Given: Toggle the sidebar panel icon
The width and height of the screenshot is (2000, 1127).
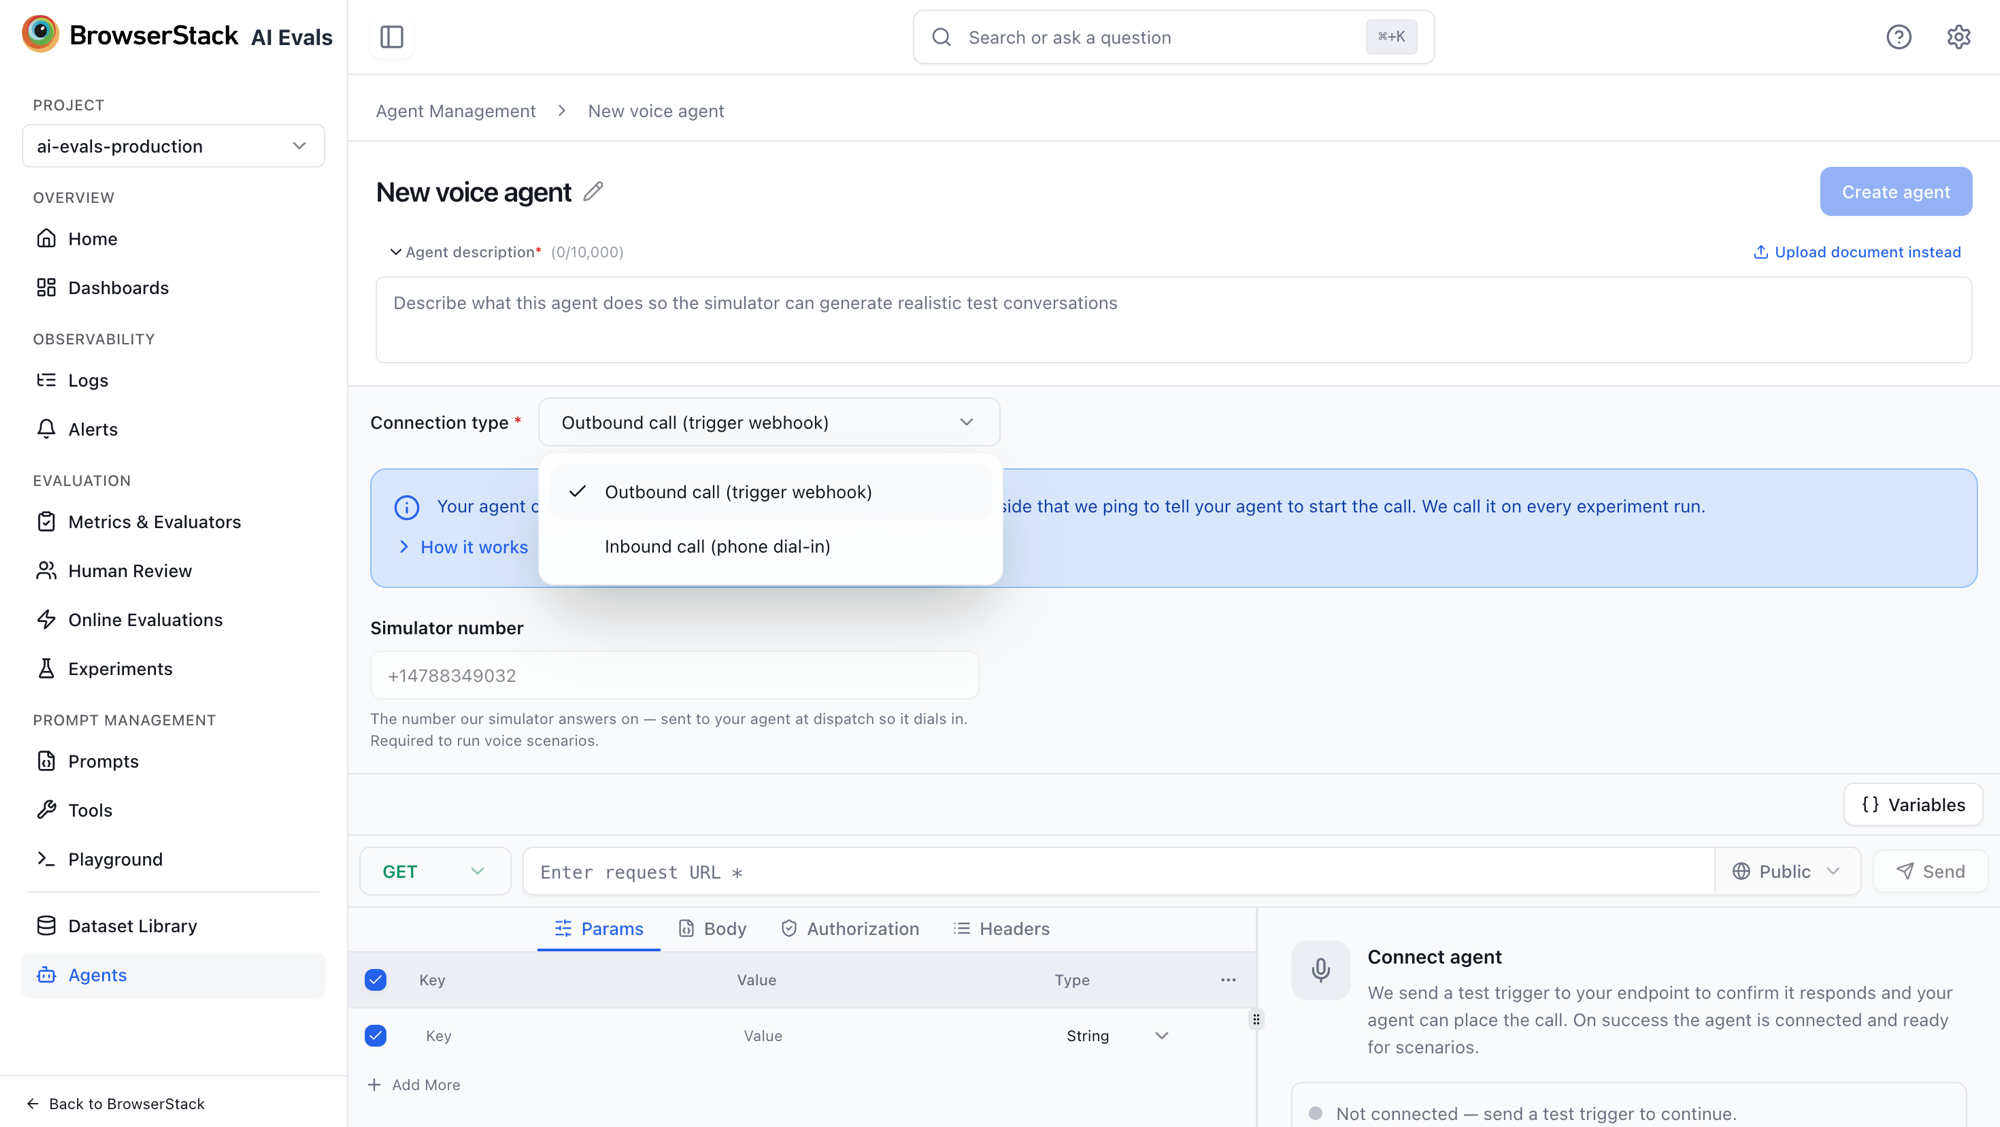Looking at the screenshot, I should click(392, 37).
